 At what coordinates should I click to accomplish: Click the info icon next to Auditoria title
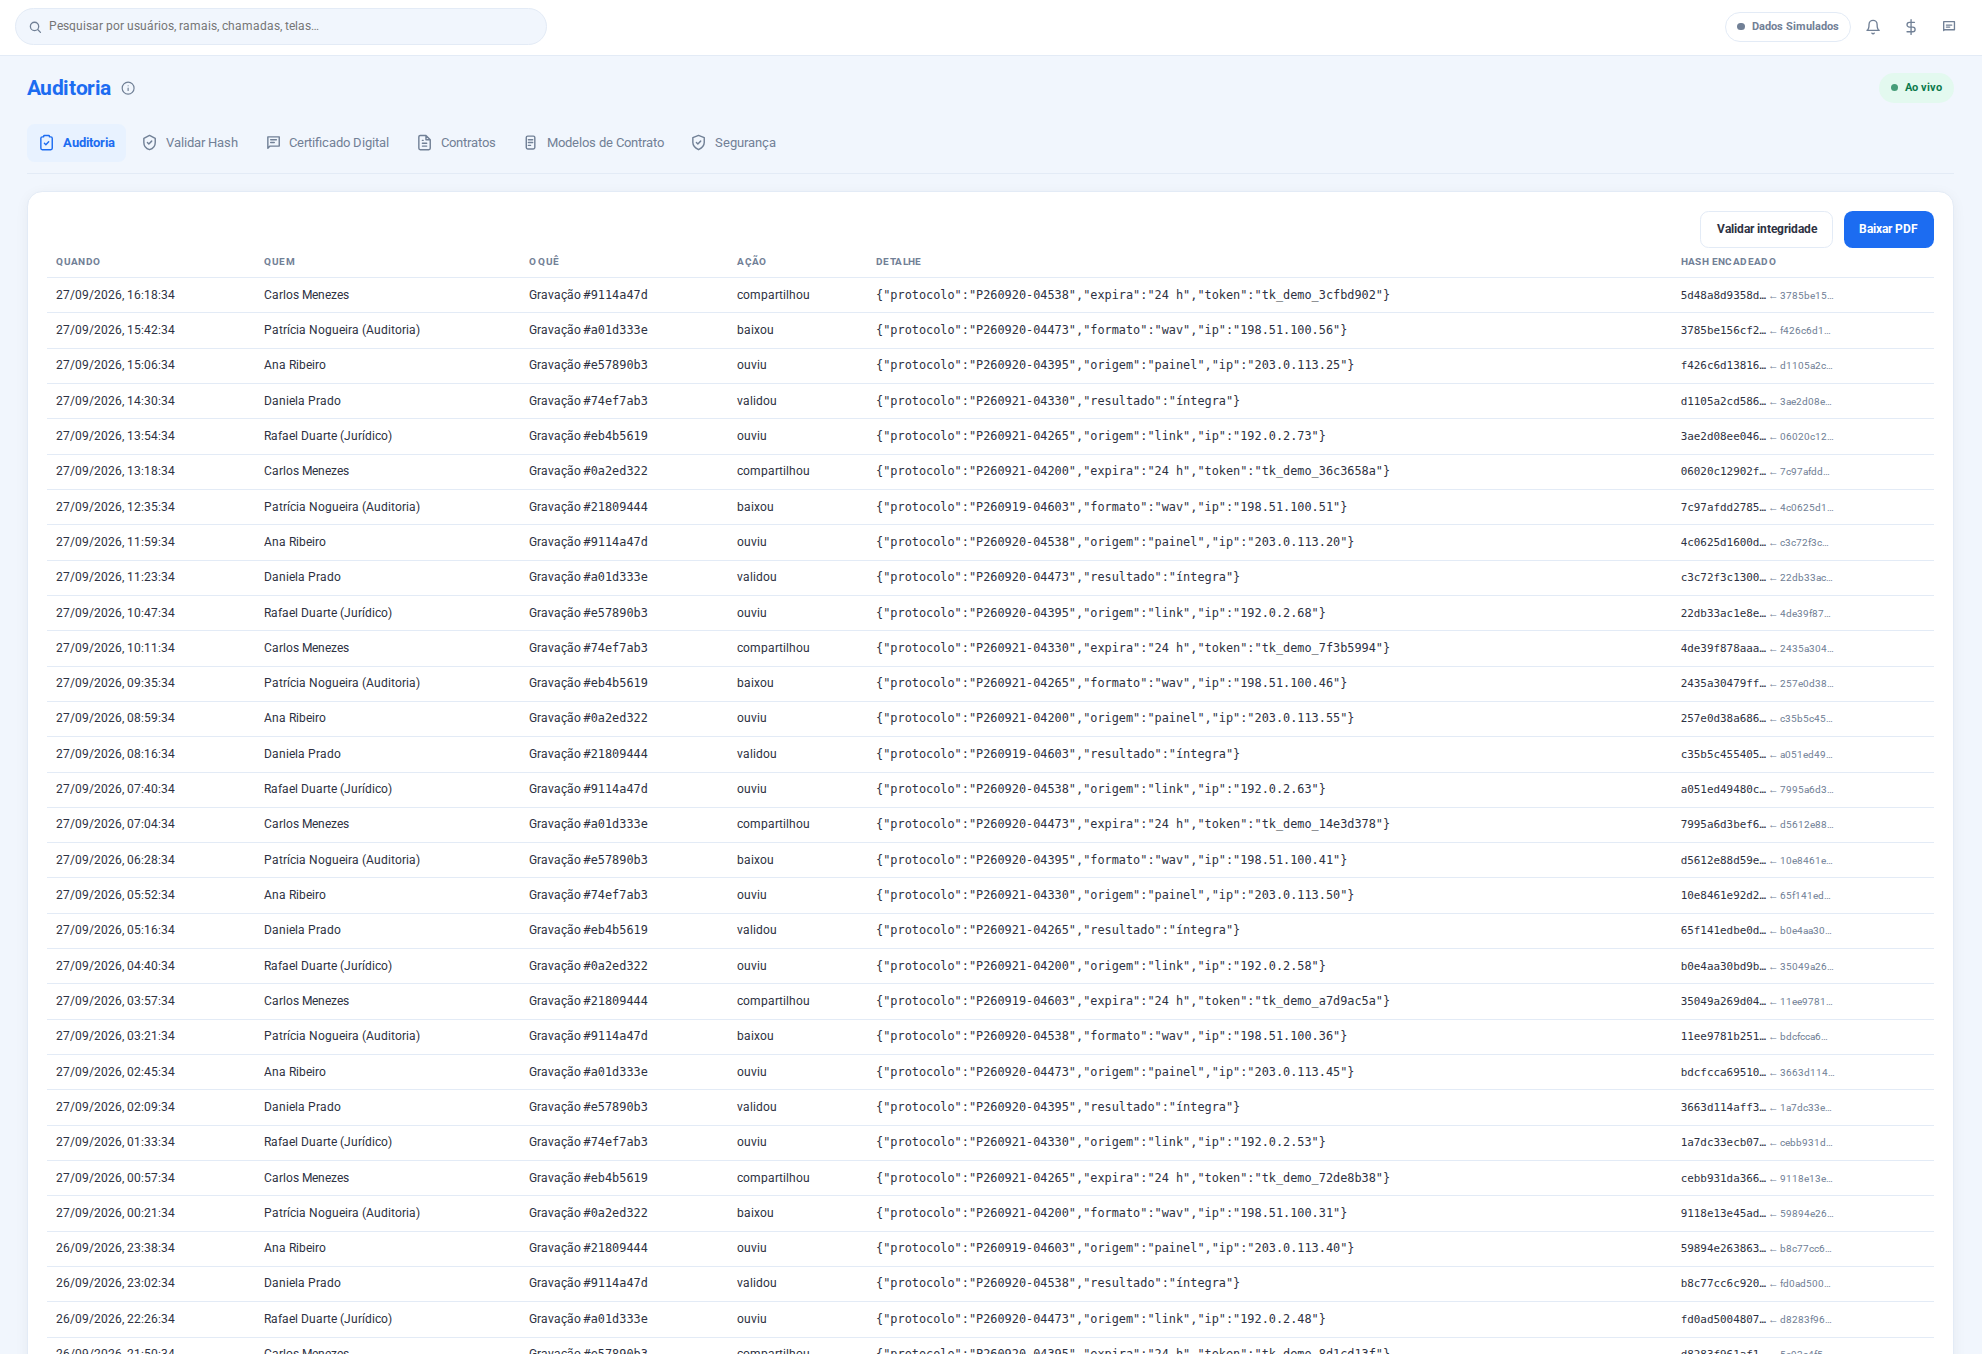128,88
